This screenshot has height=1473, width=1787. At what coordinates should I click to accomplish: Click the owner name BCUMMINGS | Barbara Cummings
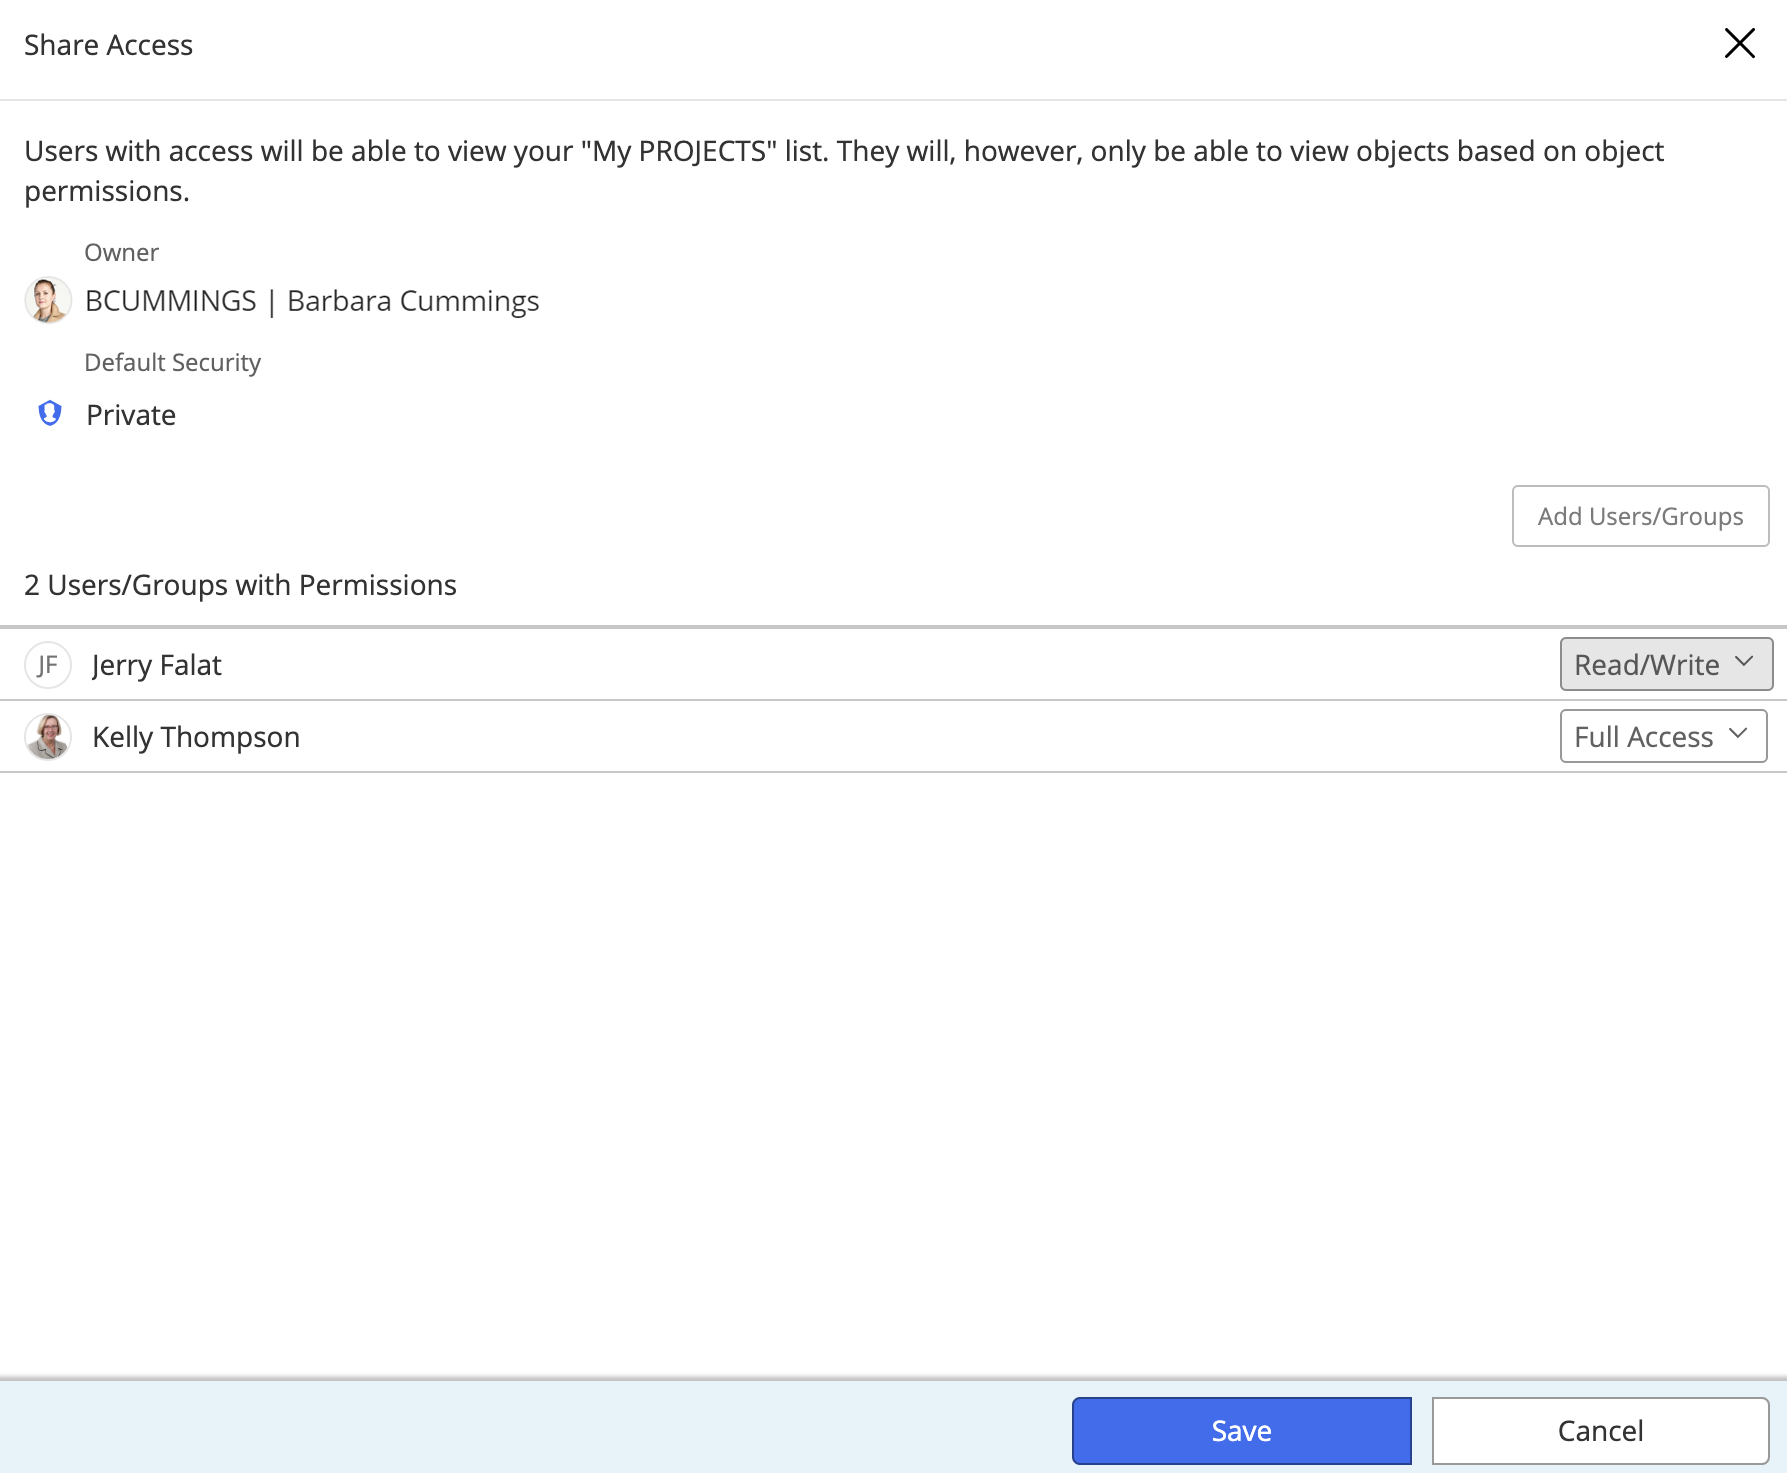click(312, 301)
